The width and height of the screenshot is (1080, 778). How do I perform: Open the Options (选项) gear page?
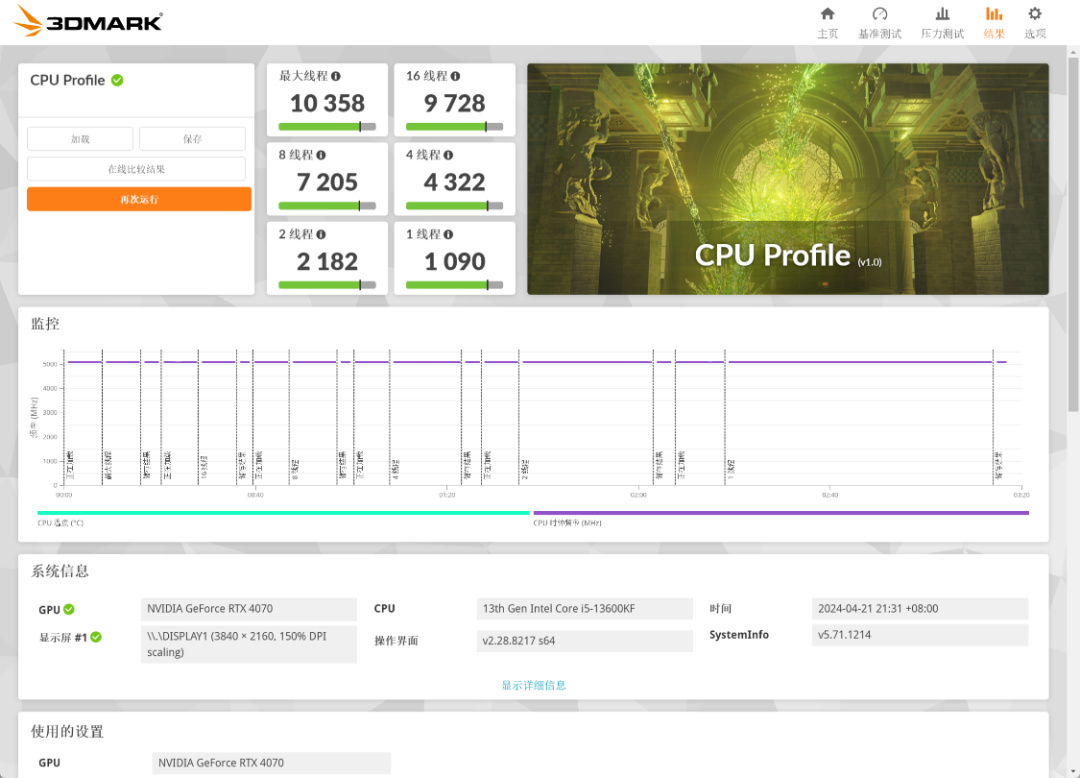tap(1035, 23)
